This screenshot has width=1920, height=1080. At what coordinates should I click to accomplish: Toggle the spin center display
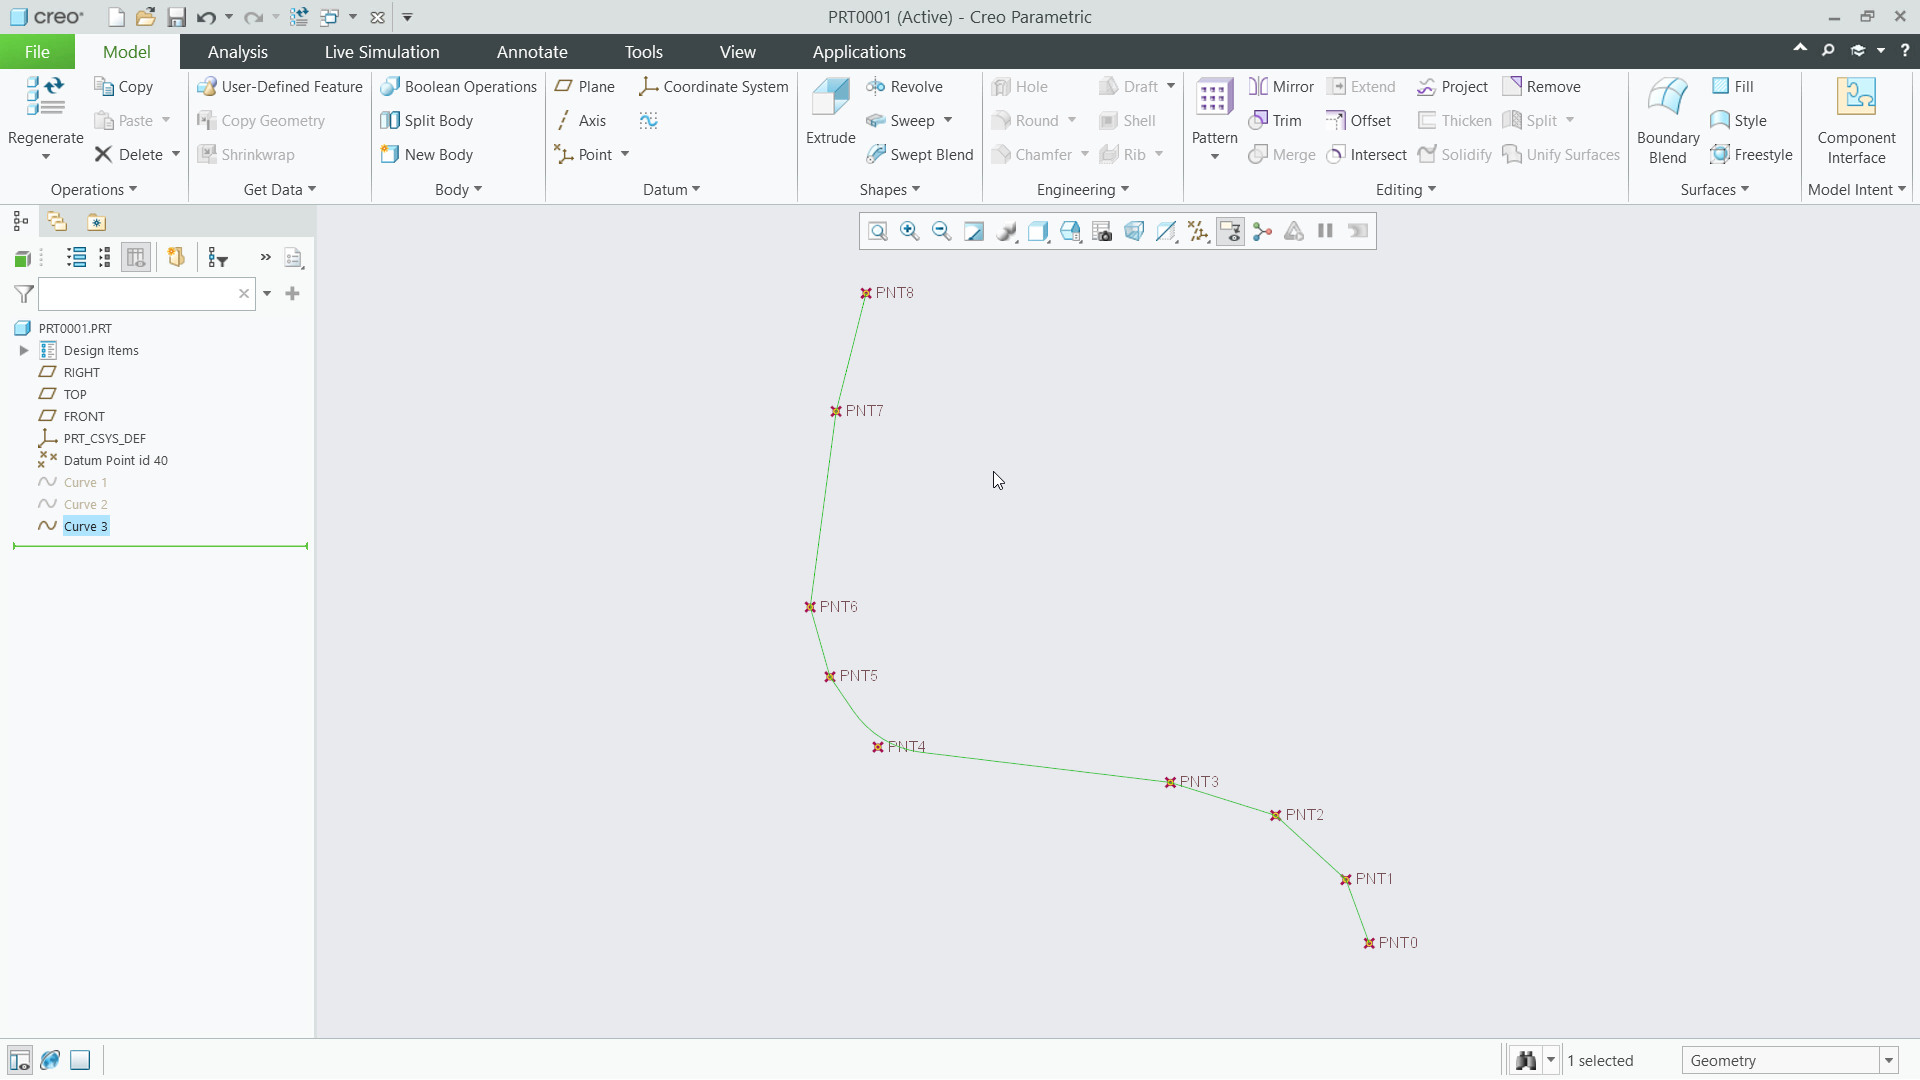1262,232
